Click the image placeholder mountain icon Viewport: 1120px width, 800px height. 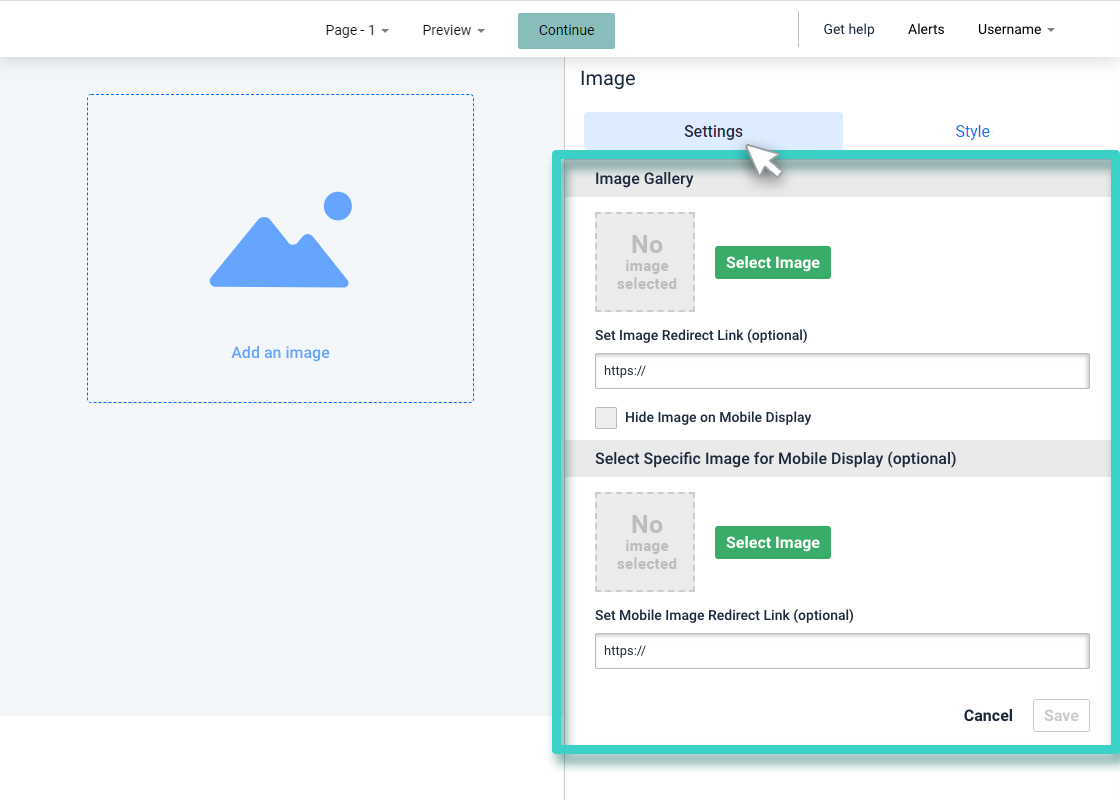point(280,240)
